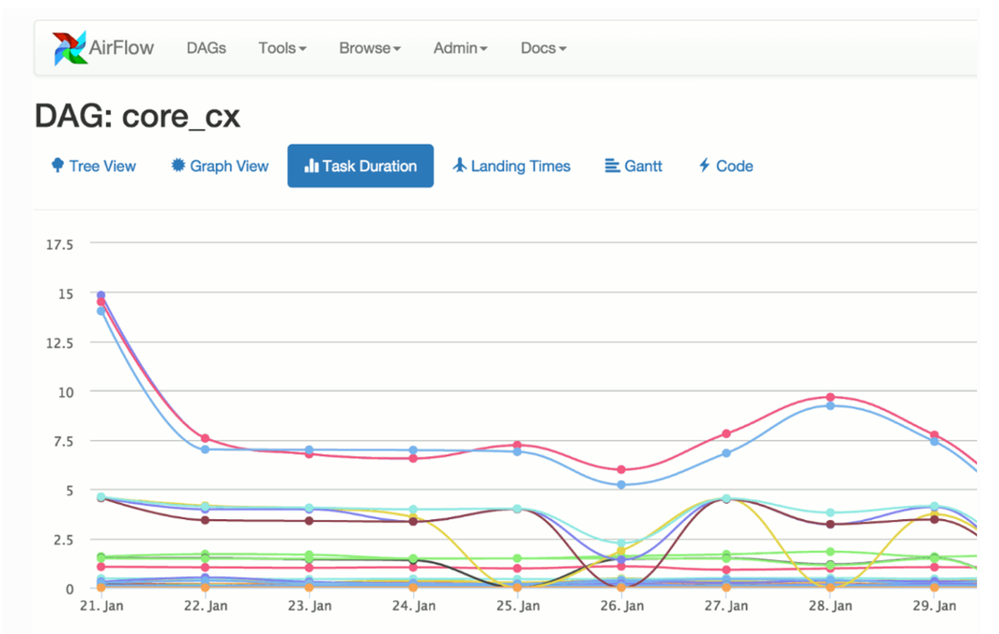Click the pink data point on 22. Jan near 7.5

tap(205, 438)
